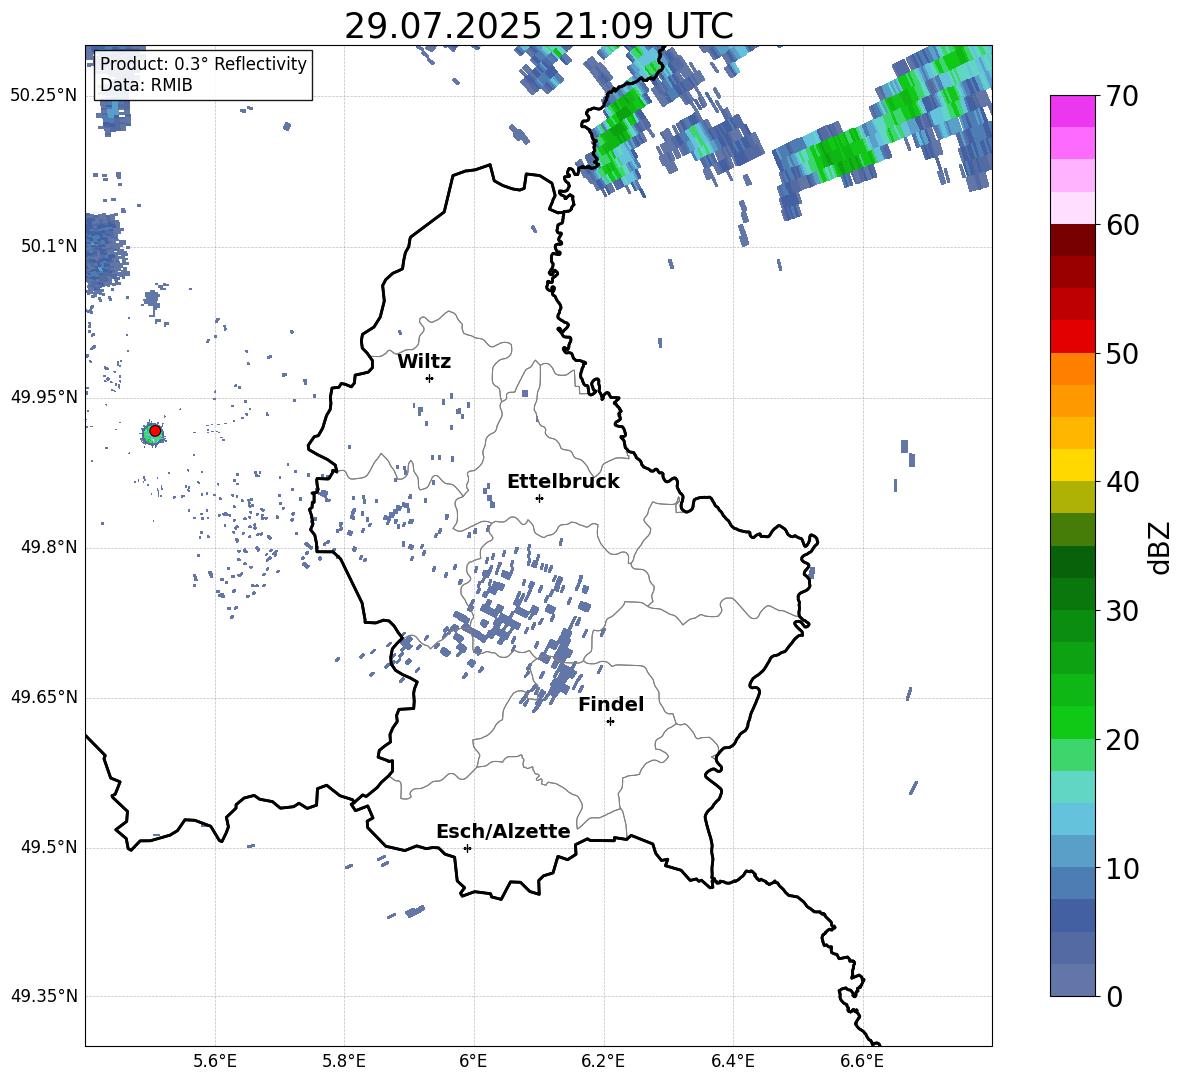Click the 30 colorbar tick label
This screenshot has height=1081, width=1184.
[1122, 611]
